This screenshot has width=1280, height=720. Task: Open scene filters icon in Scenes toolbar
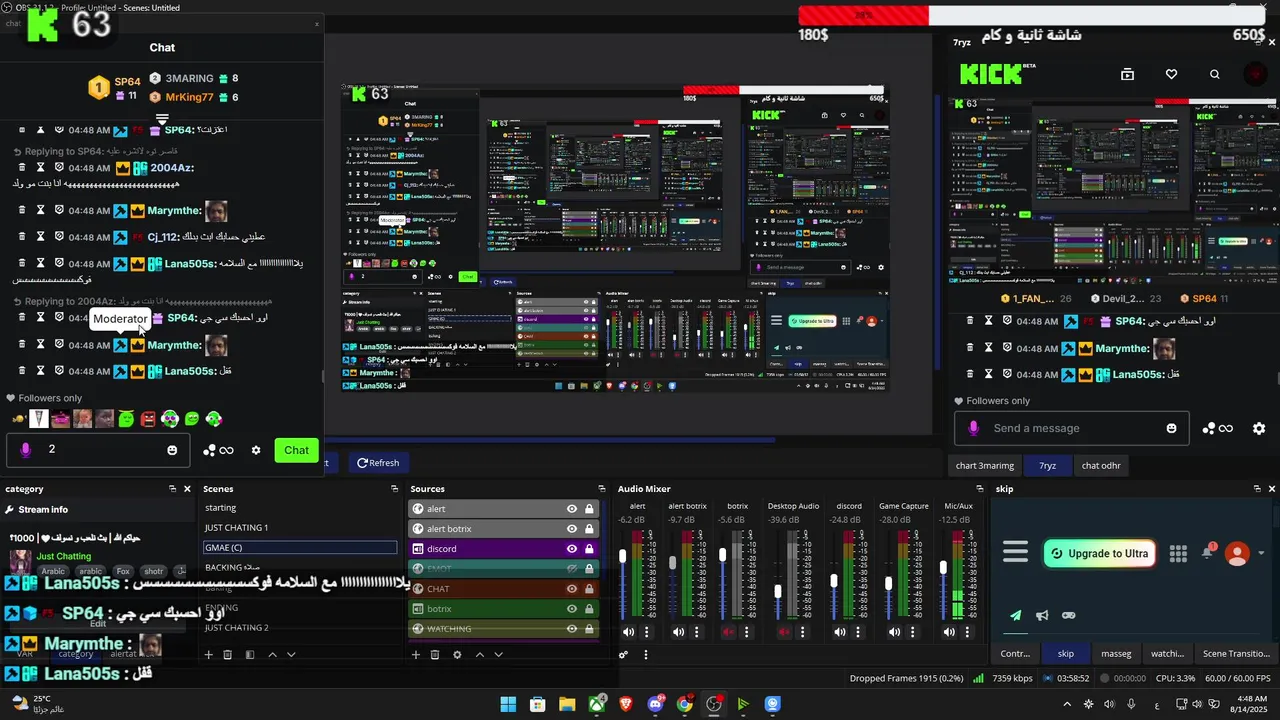point(250,655)
